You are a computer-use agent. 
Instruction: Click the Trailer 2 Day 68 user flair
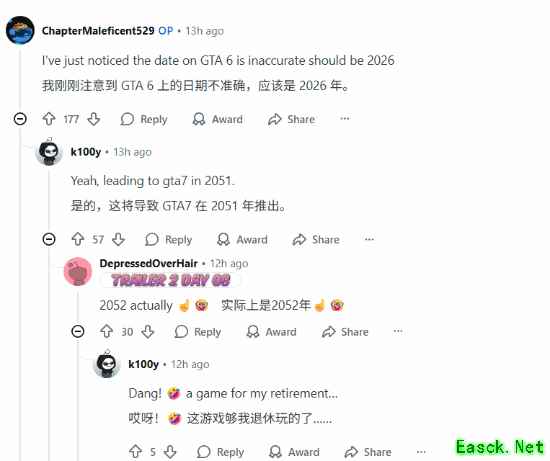(x=170, y=281)
